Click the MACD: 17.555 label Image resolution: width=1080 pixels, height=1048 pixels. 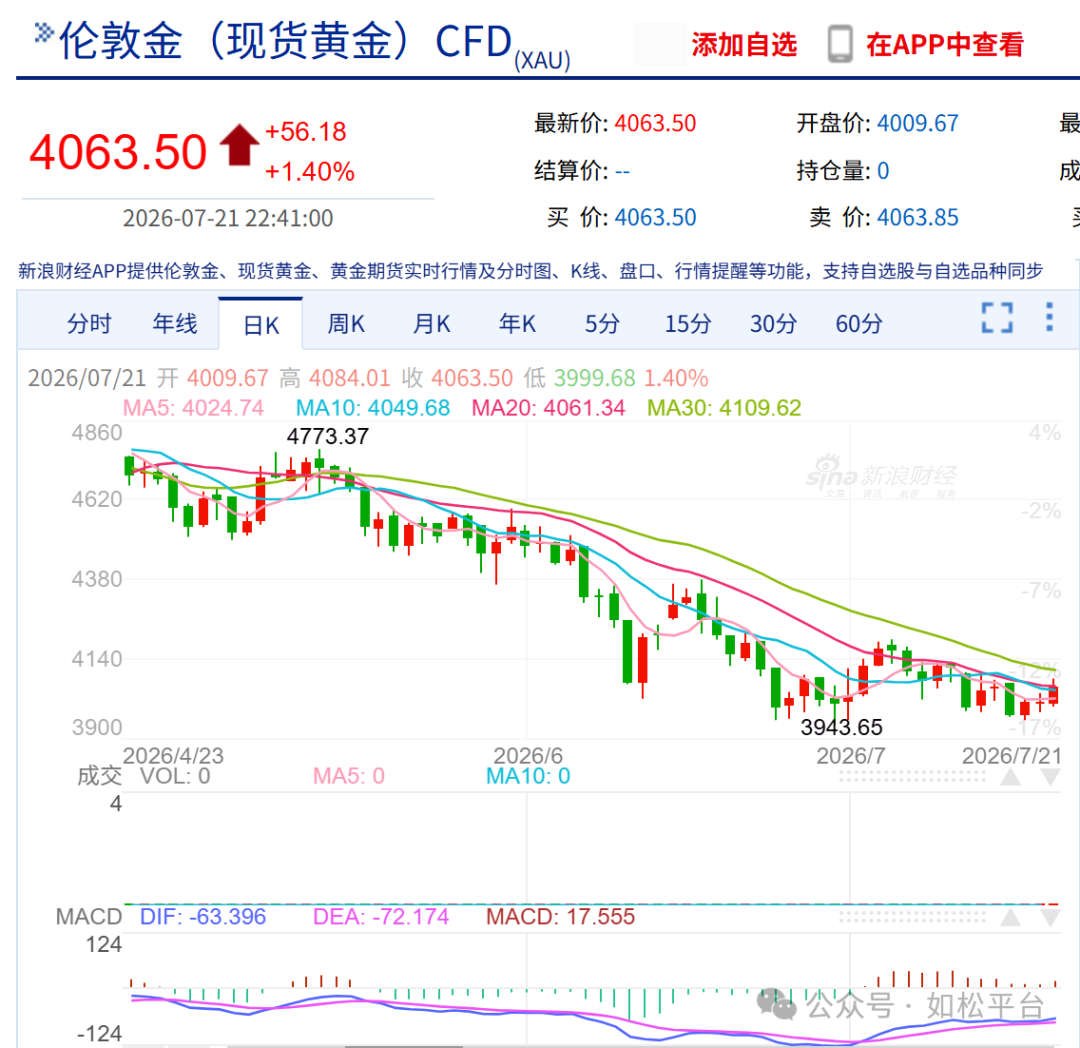pos(560,916)
